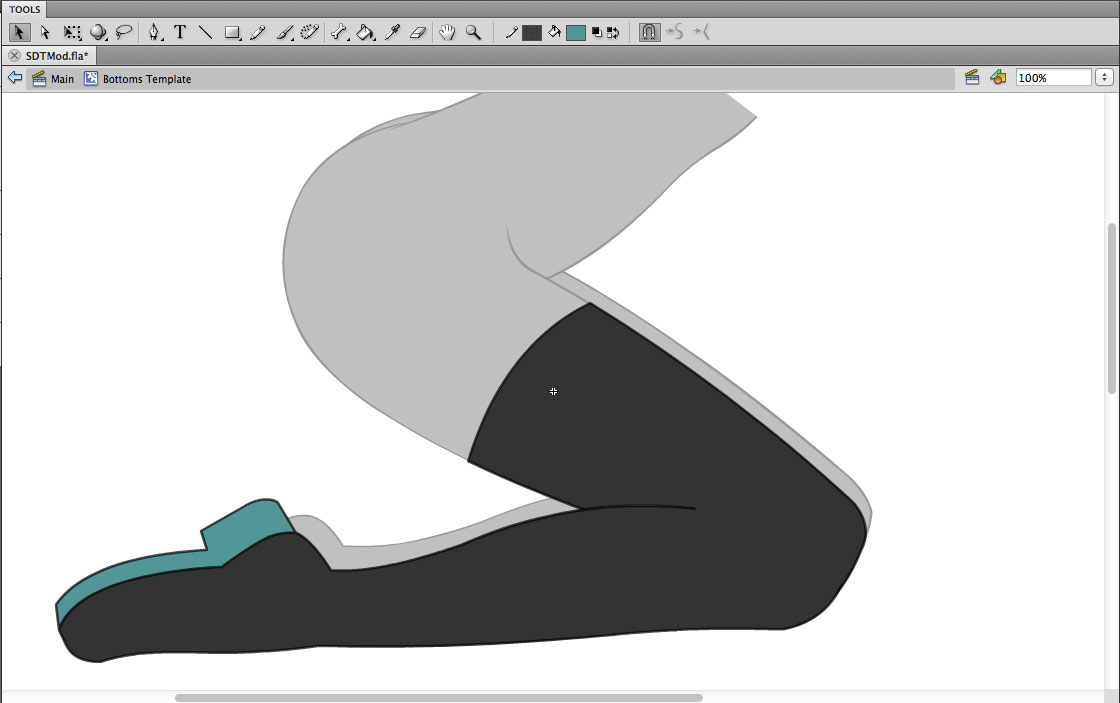Select the Free Transform tool
This screenshot has height=703, width=1120.
pyautogui.click(x=72, y=32)
